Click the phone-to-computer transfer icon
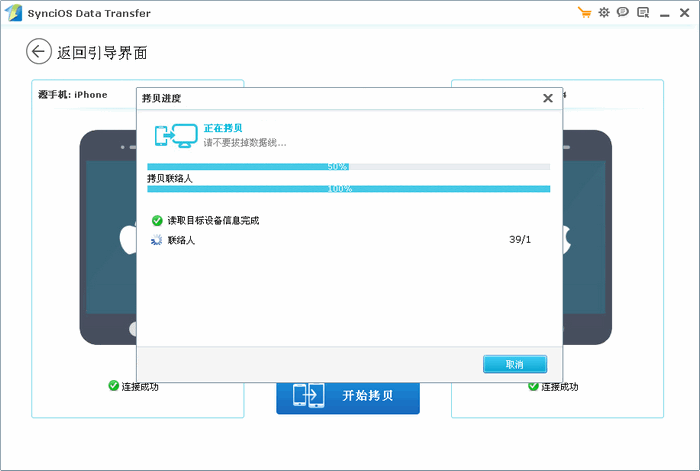Screen dimensions: 700x471 coord(176,136)
